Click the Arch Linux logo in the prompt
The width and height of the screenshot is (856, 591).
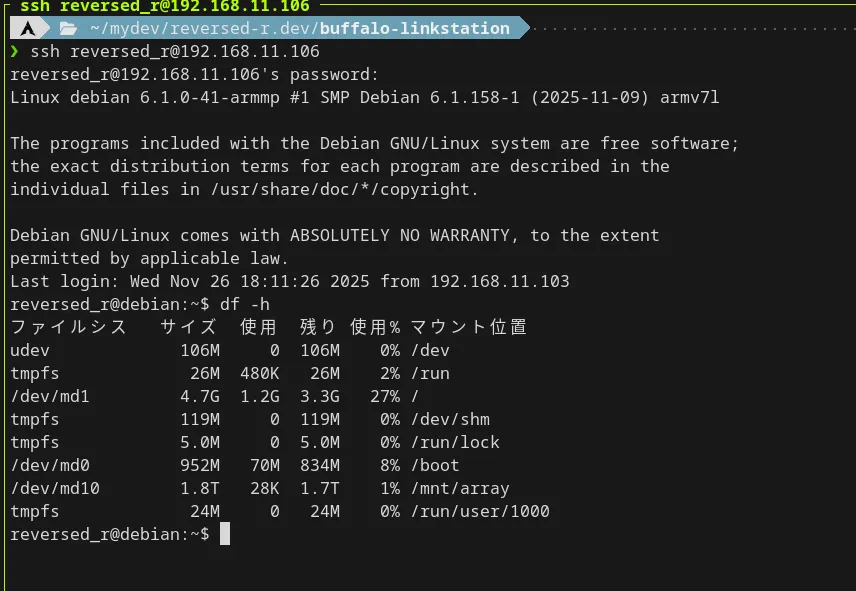28,28
